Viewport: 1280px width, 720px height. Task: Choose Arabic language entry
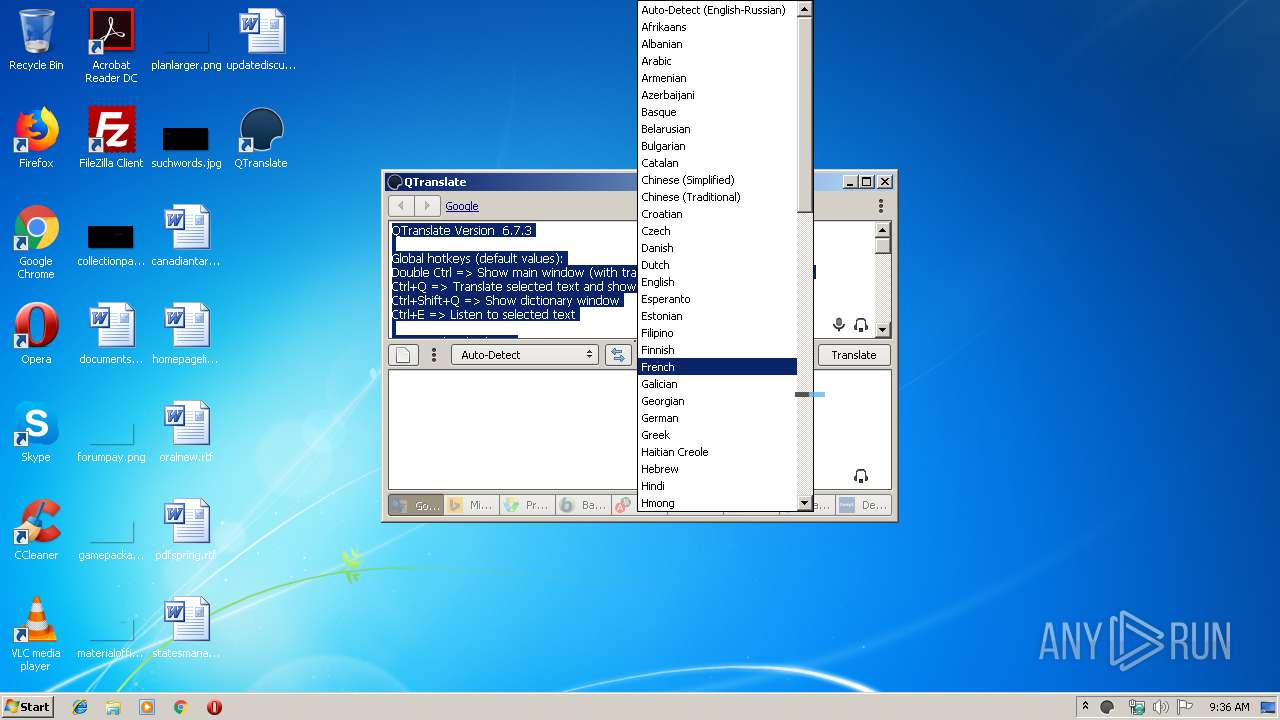[717, 61]
